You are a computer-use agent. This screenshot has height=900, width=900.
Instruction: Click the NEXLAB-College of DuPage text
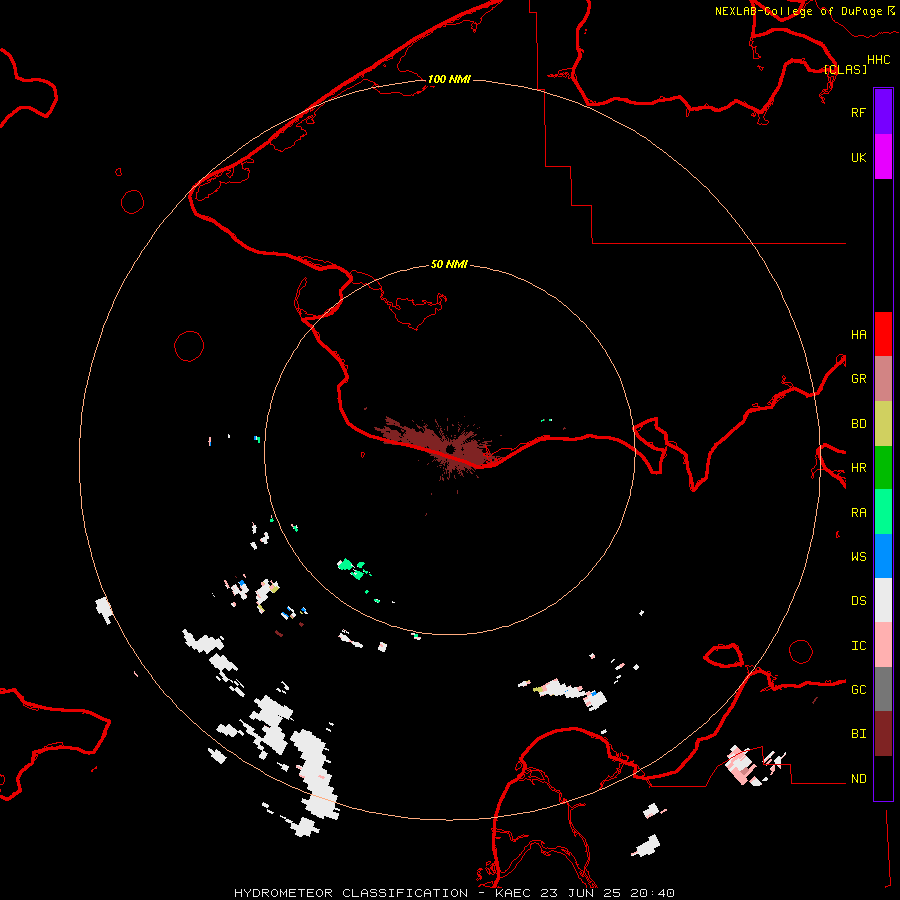[x=798, y=11]
